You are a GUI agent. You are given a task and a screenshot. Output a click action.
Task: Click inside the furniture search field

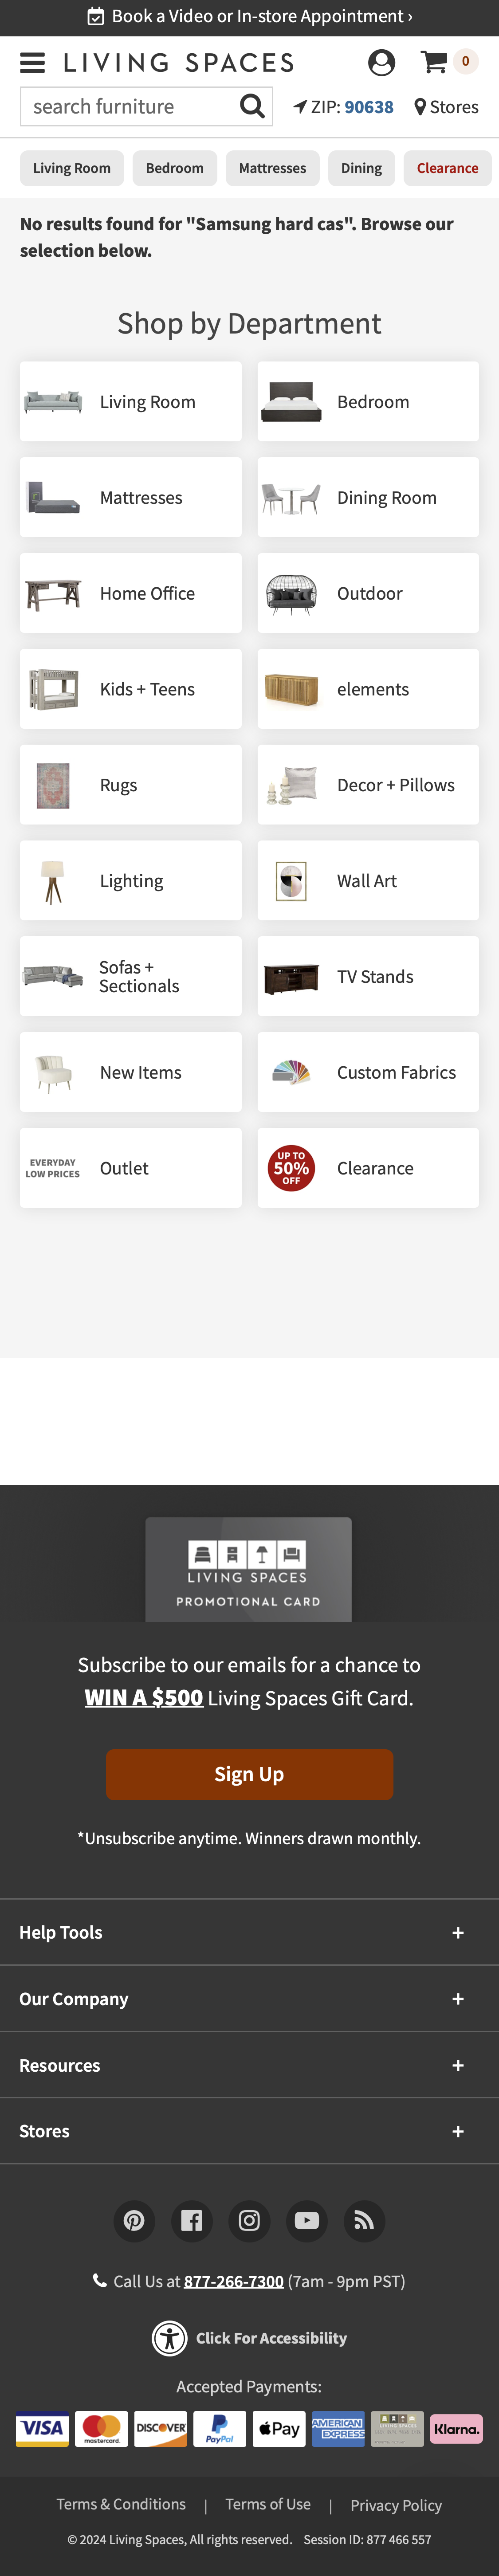click(130, 106)
